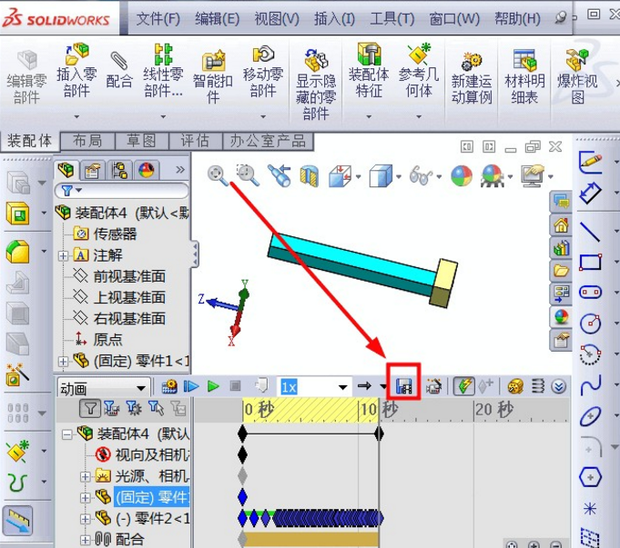Expand 光源、相机 node in motion tree
The width and height of the screenshot is (620, 548).
pos(85,476)
